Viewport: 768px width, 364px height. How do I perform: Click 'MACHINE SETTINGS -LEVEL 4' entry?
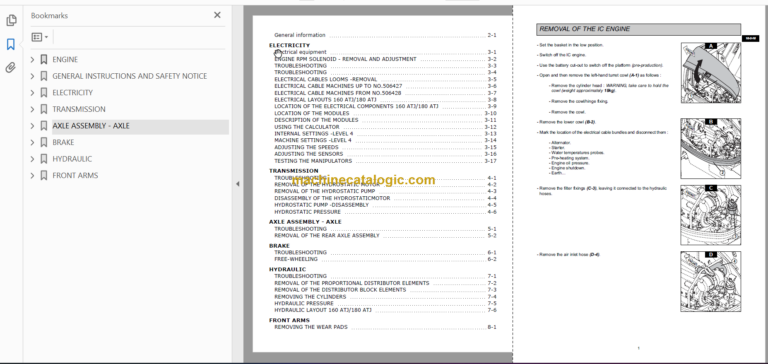[313, 140]
